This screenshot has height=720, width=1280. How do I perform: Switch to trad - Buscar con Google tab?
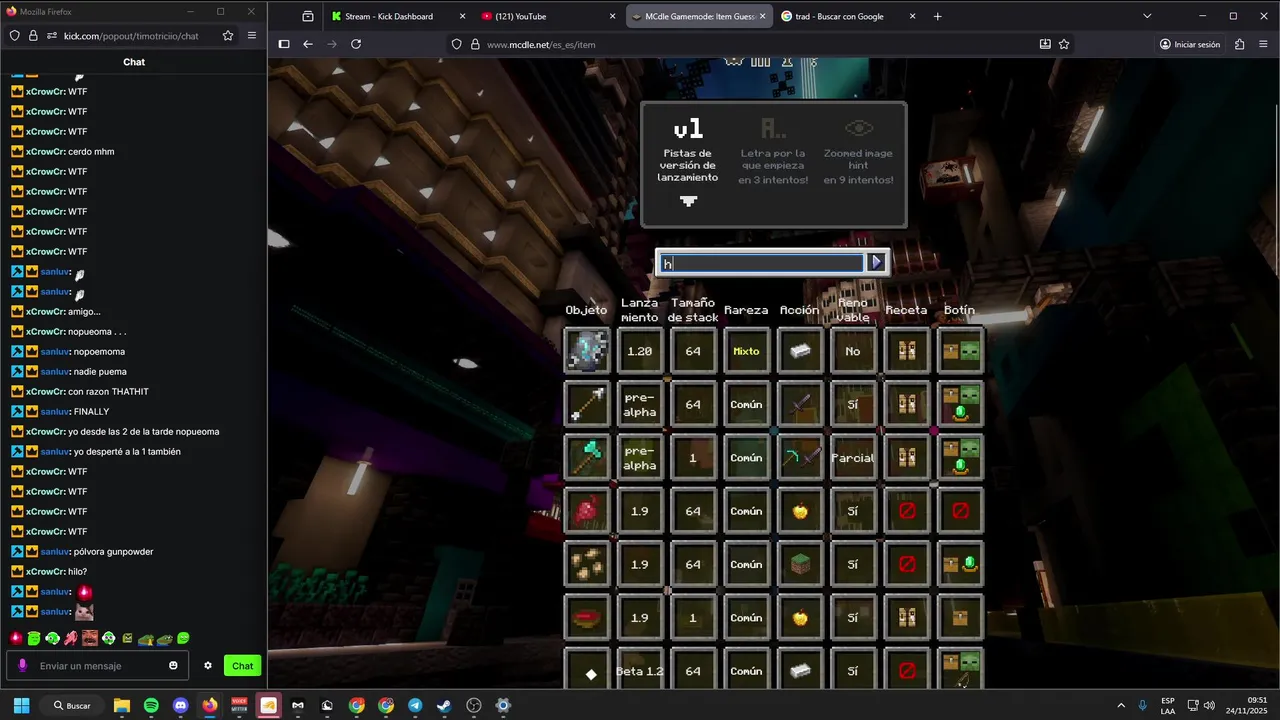click(848, 16)
